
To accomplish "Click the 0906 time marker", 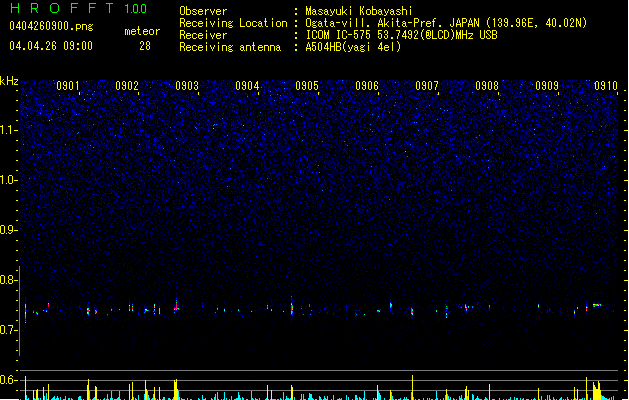I will 367,86.
